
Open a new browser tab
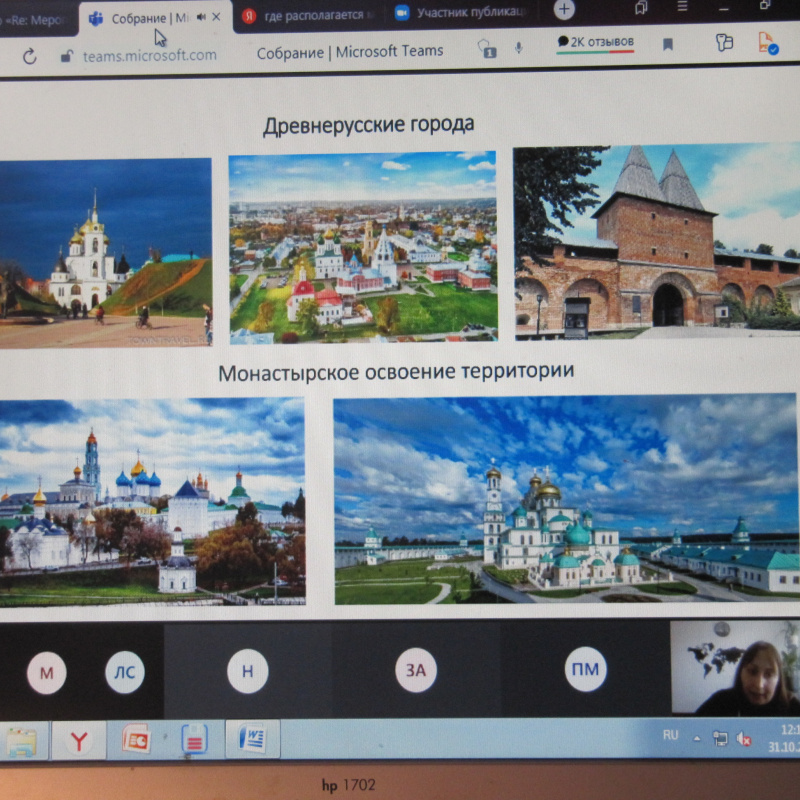[x=564, y=10]
